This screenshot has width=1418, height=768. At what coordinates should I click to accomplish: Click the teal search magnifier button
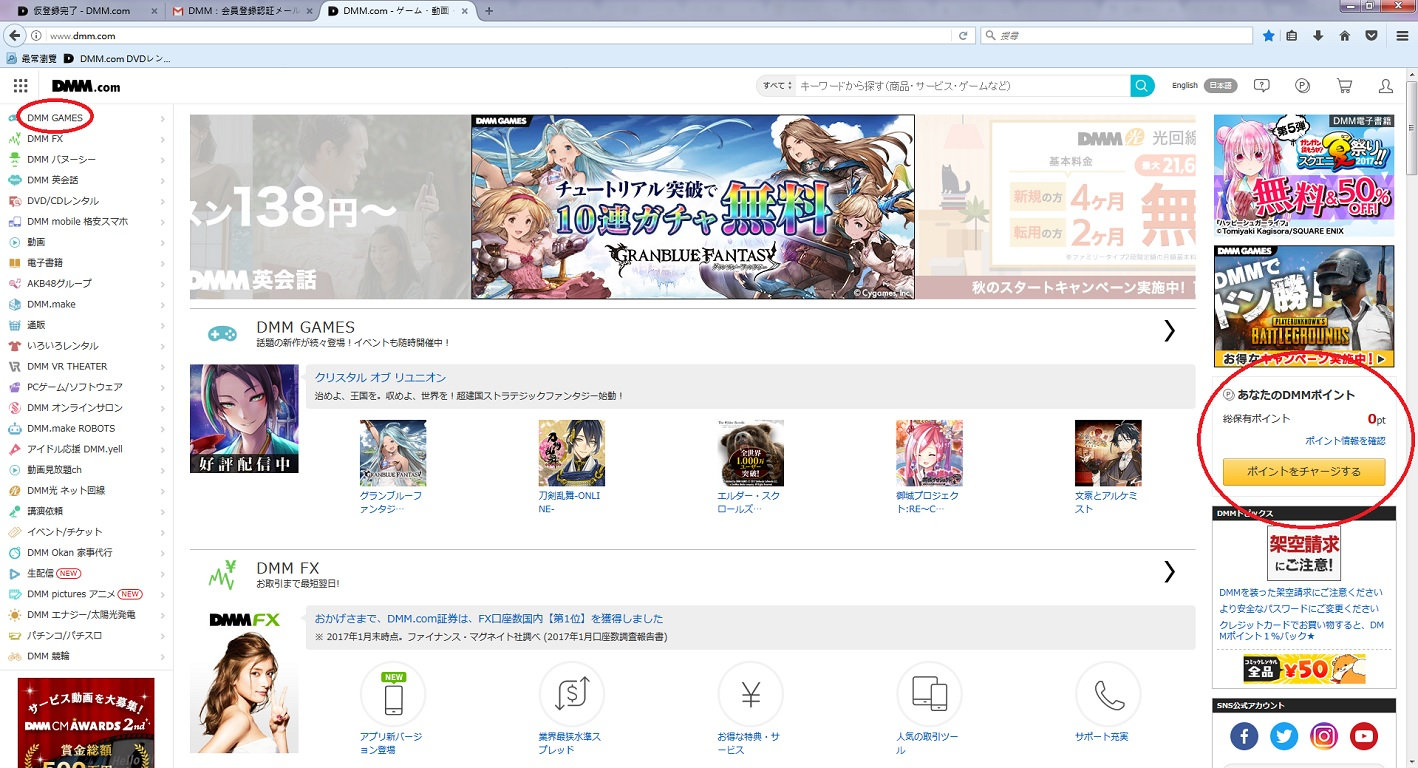pyautogui.click(x=1142, y=86)
